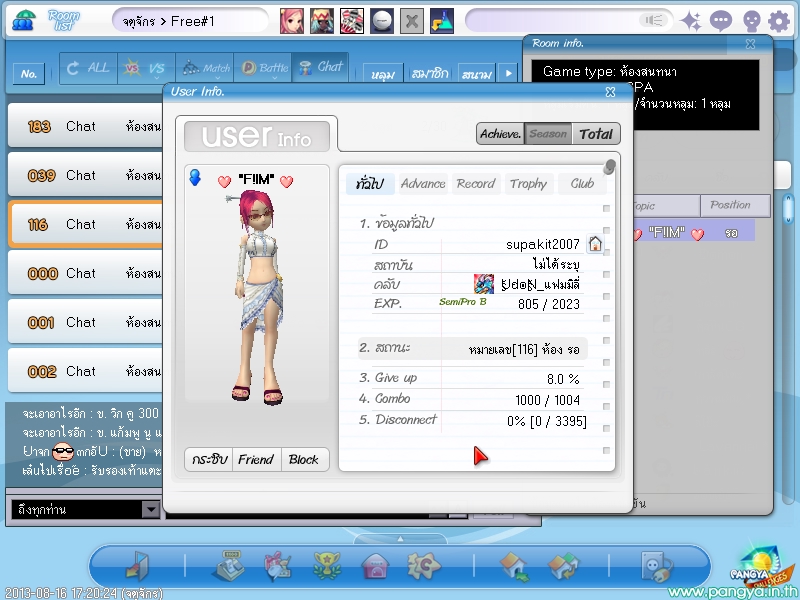Click the house icon next to supakit2007

(x=595, y=244)
